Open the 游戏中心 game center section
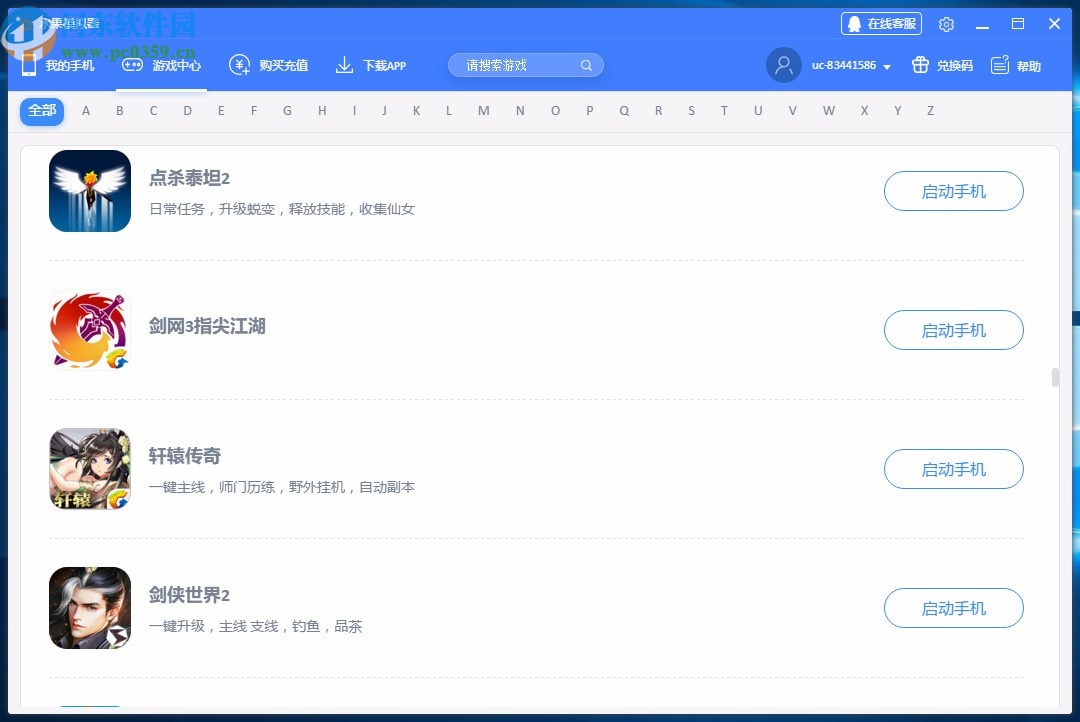This screenshot has height=722, width=1080. tap(160, 64)
